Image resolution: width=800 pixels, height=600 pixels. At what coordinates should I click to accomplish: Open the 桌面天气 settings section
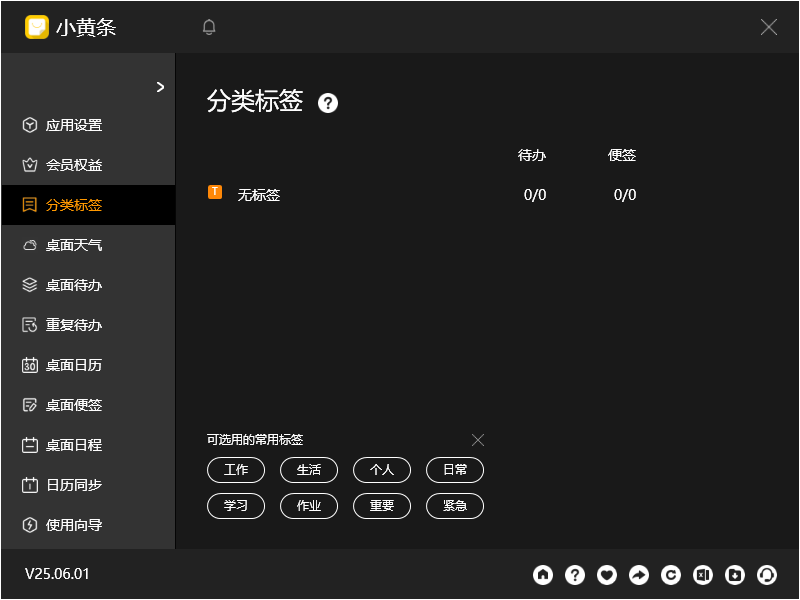point(80,245)
